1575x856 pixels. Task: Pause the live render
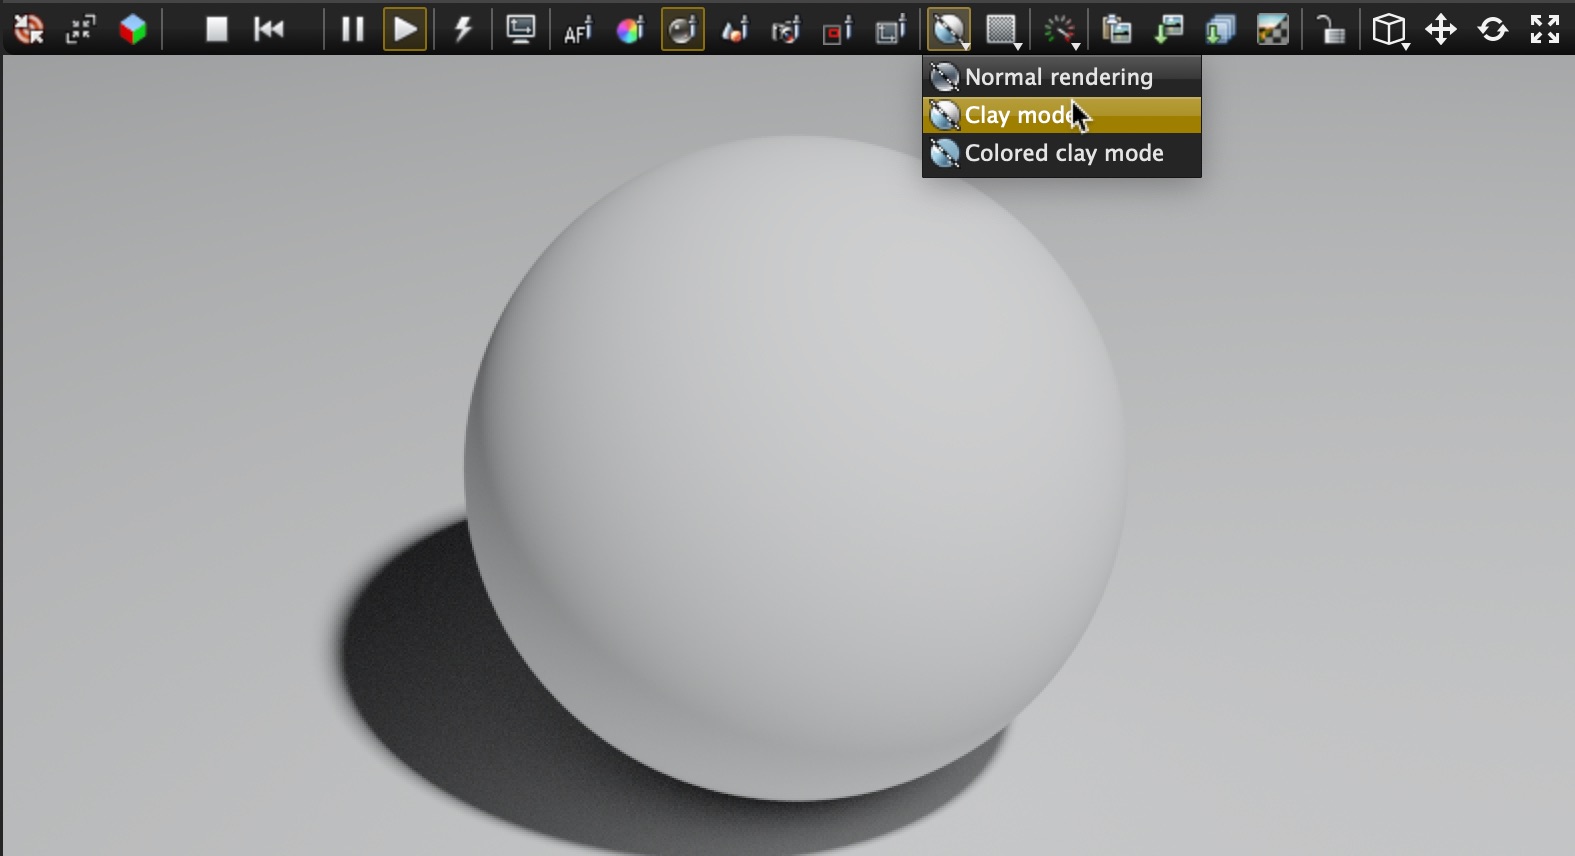click(x=352, y=29)
